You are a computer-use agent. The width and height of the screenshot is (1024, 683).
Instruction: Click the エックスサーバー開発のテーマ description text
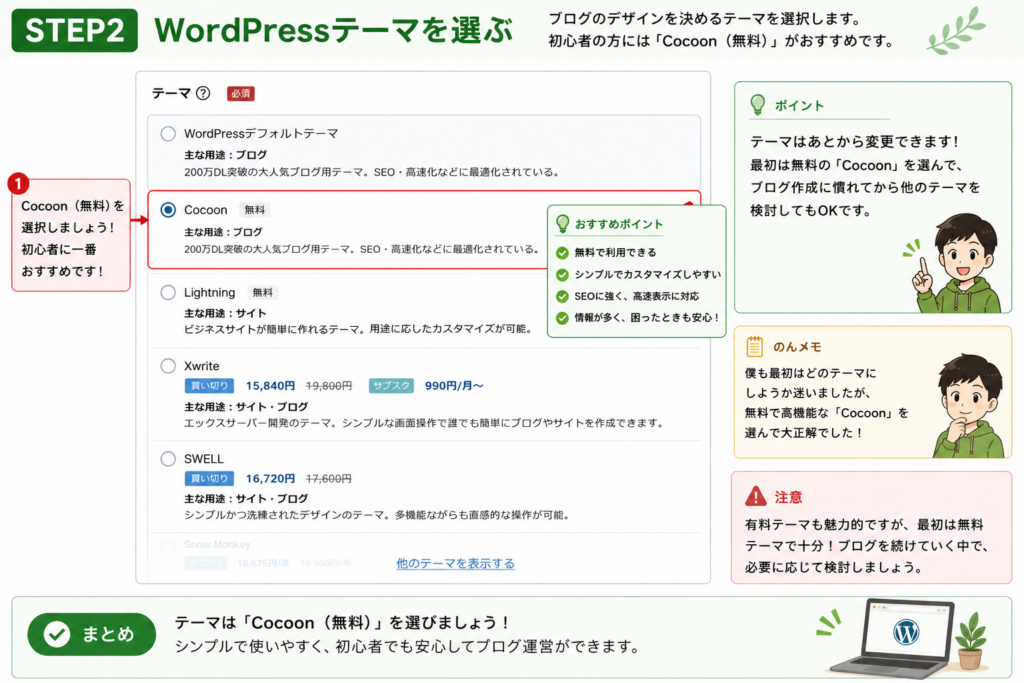pos(424,423)
